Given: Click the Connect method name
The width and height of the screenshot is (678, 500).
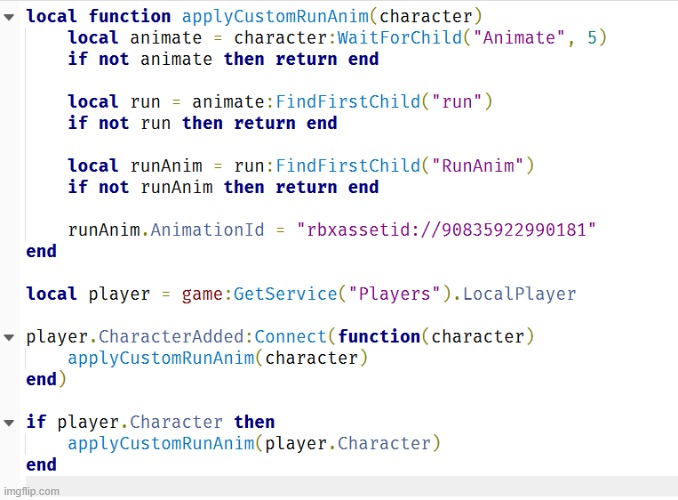Looking at the screenshot, I should pos(290,337).
